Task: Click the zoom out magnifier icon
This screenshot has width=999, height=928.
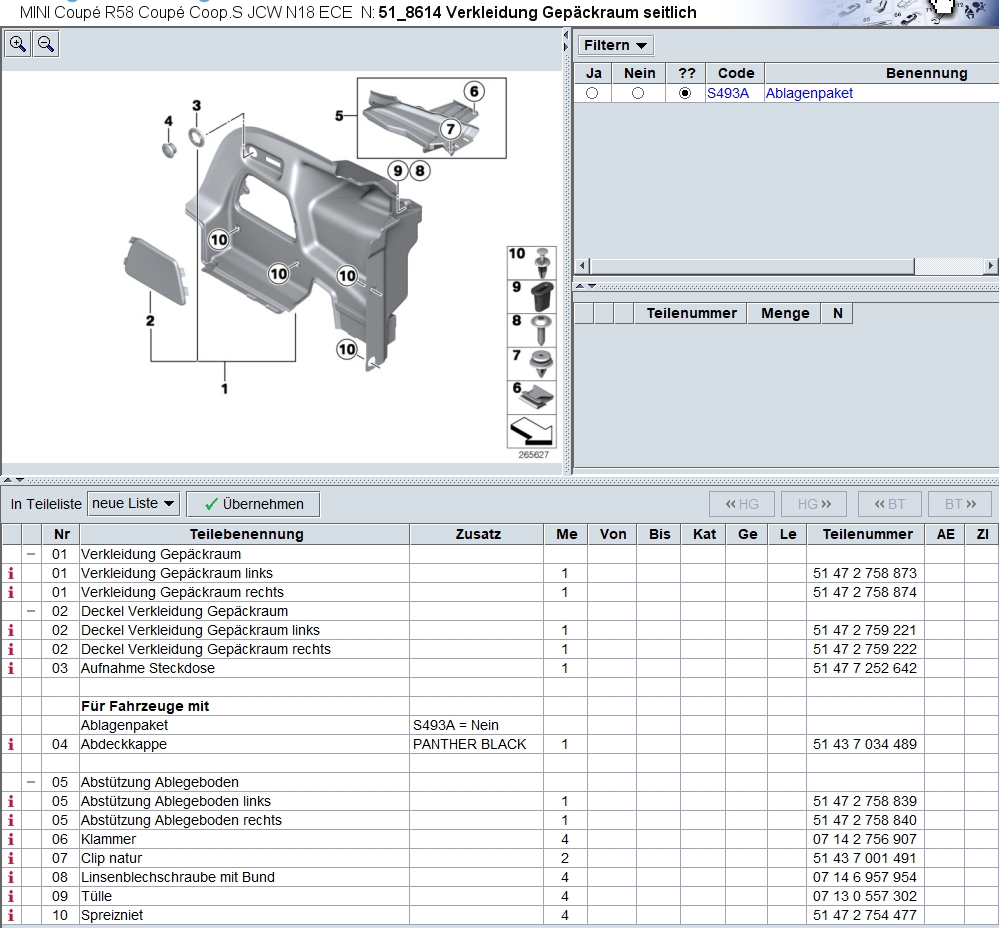Action: pyautogui.click(x=46, y=44)
